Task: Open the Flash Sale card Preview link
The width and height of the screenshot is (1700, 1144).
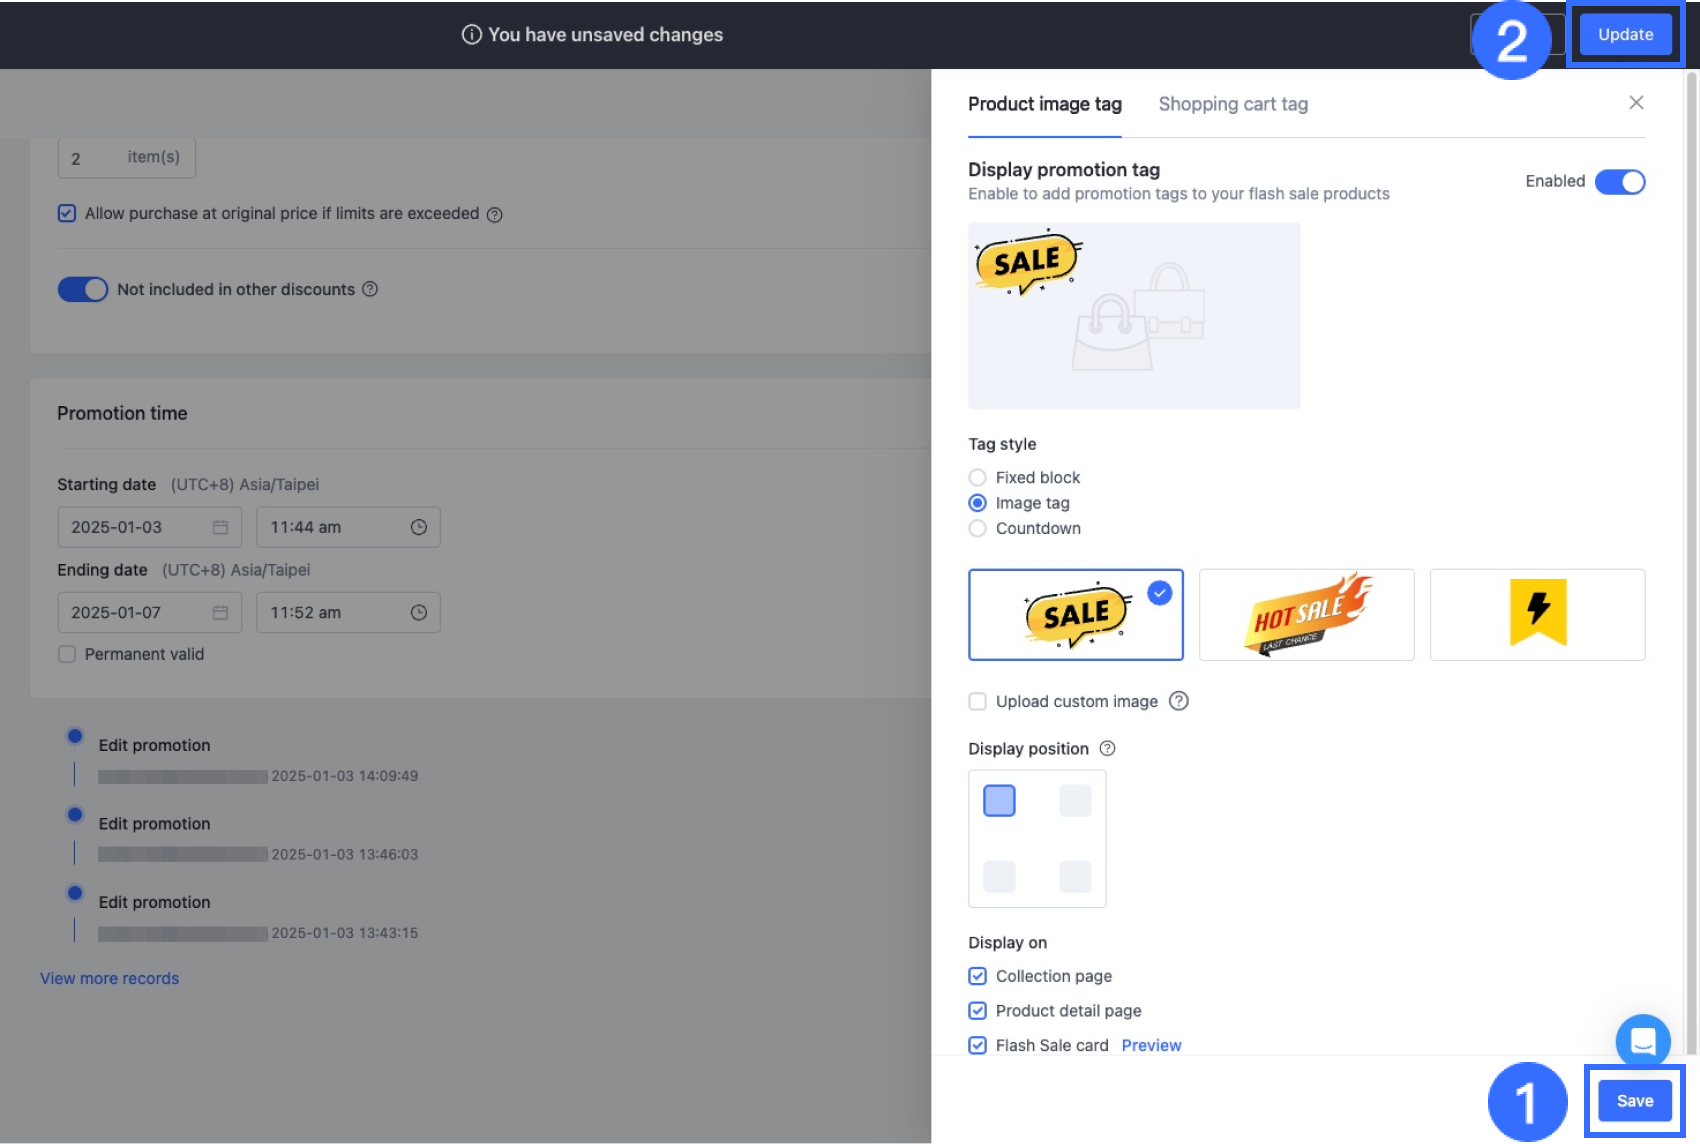Action: 1151,1045
